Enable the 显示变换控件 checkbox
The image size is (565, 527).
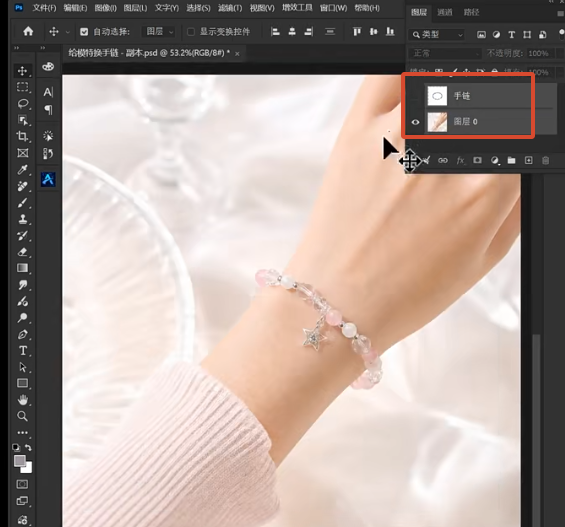click(191, 32)
